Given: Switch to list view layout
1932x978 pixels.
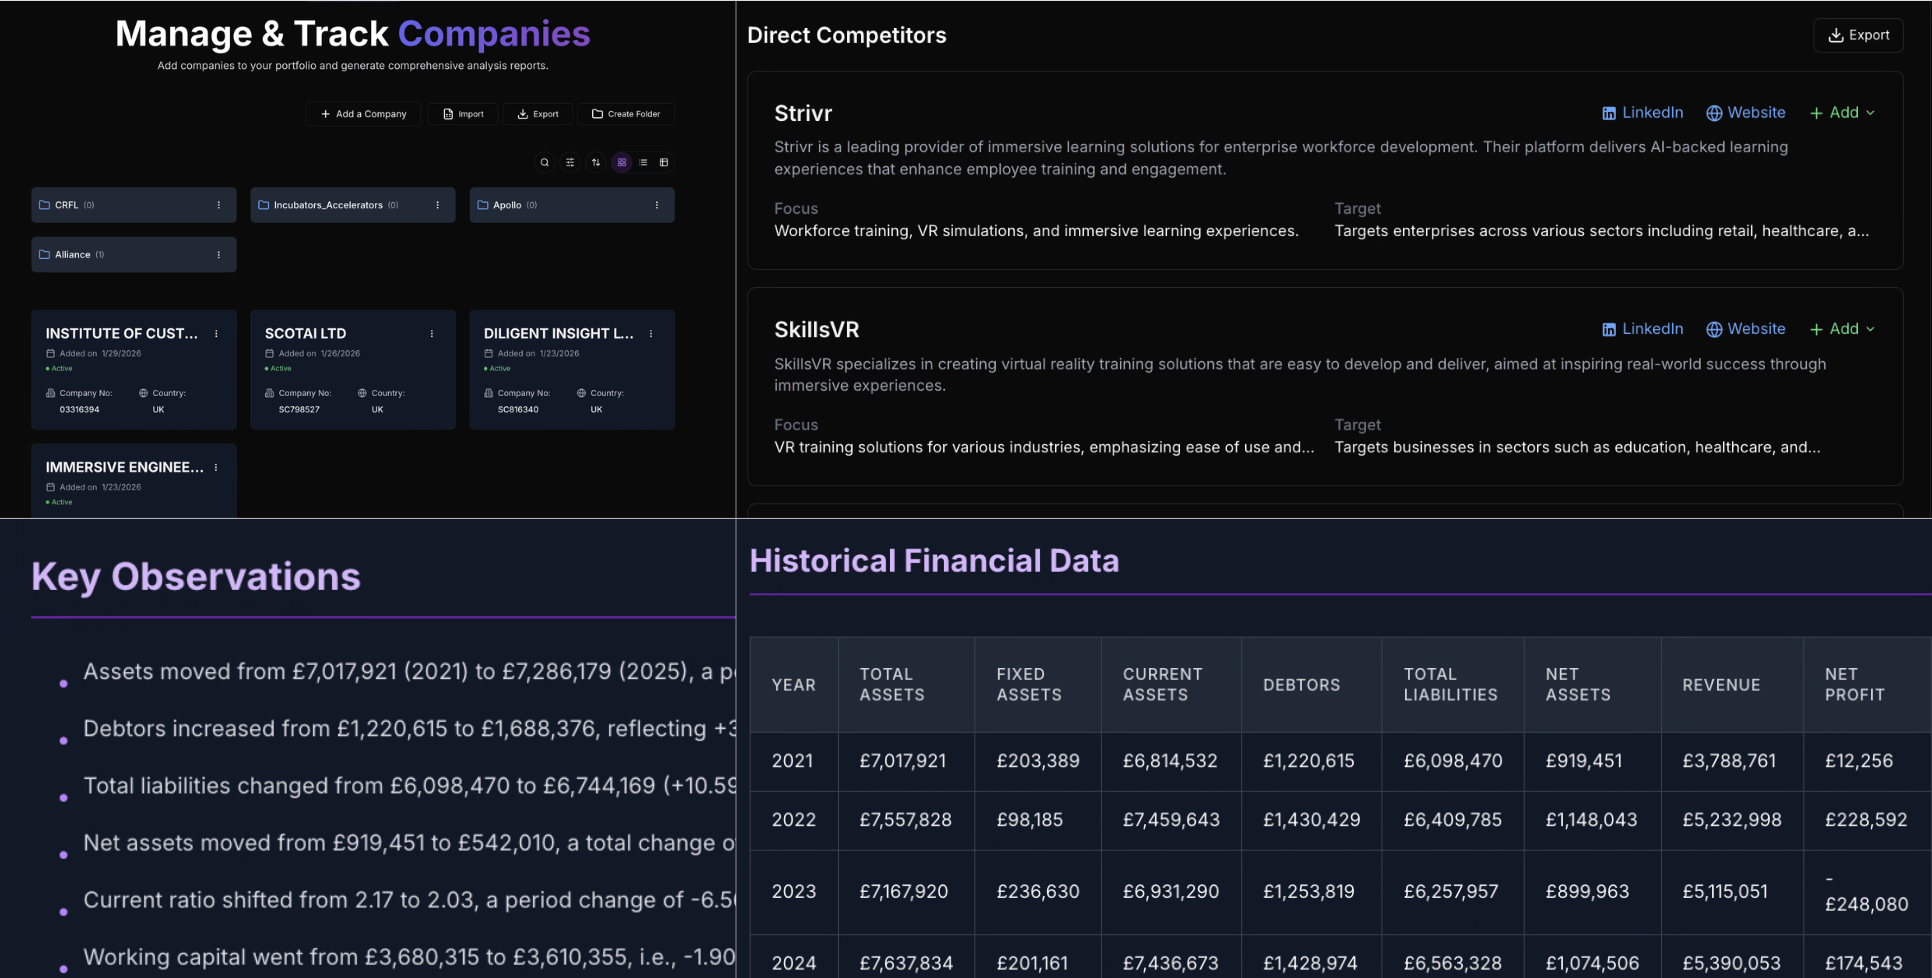Looking at the screenshot, I should pos(643,162).
